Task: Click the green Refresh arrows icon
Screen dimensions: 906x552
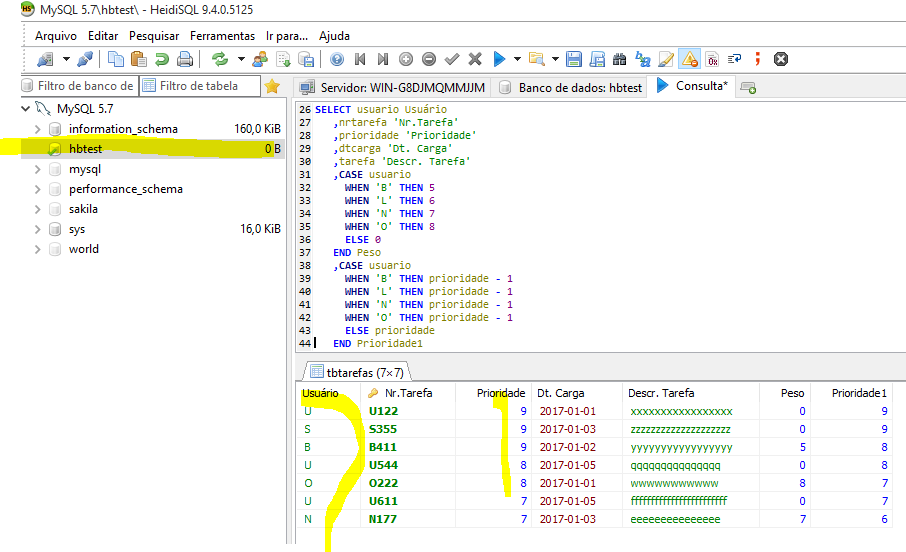Action: (220, 59)
